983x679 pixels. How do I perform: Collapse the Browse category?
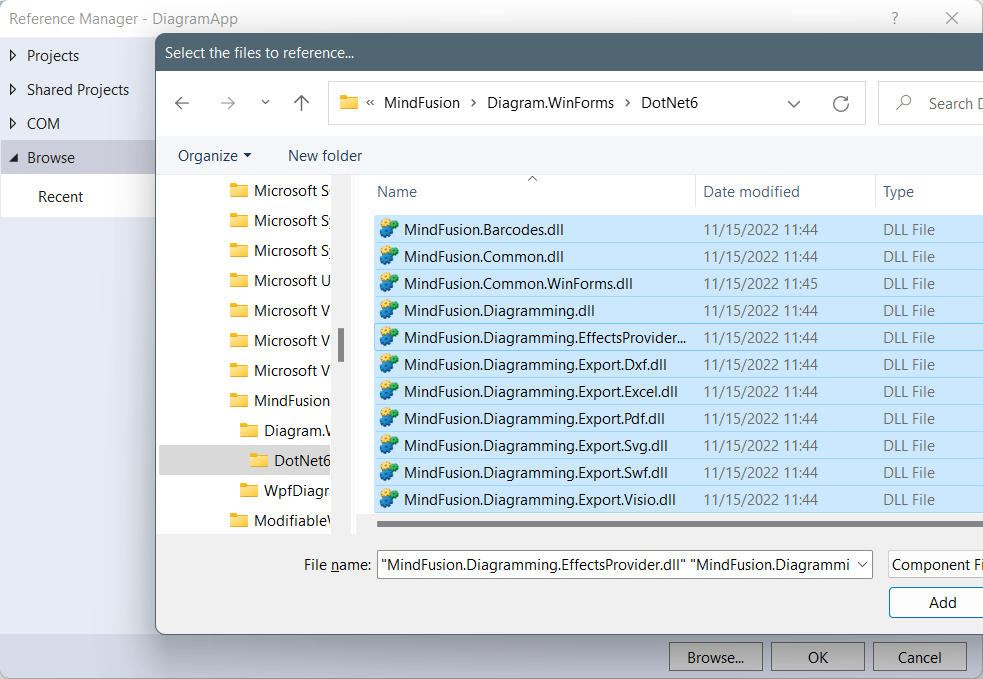point(13,158)
